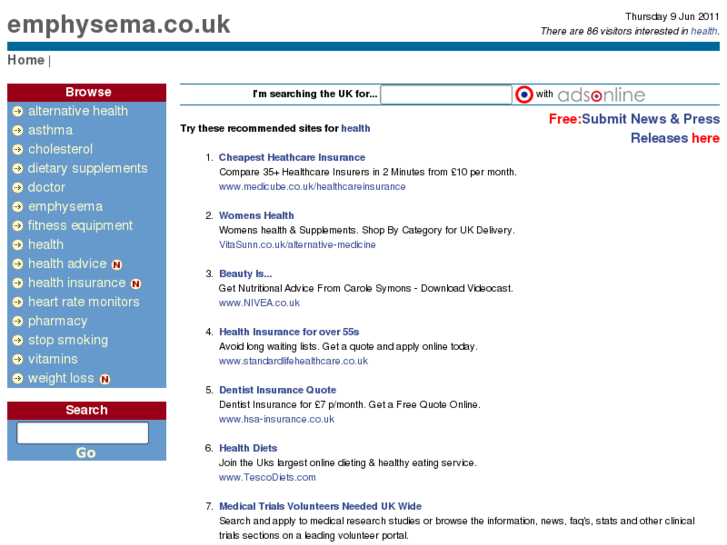
Task: Click the Go search button
Action: coord(86,453)
